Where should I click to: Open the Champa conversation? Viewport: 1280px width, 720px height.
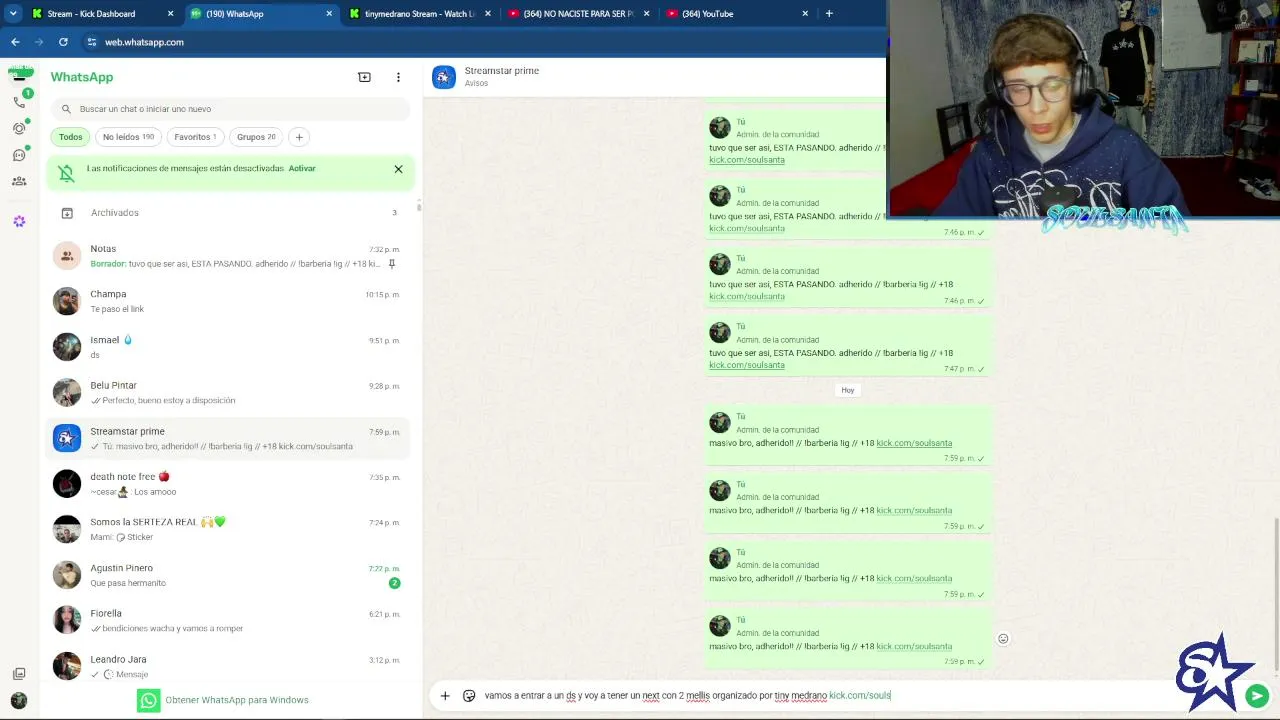[229, 301]
